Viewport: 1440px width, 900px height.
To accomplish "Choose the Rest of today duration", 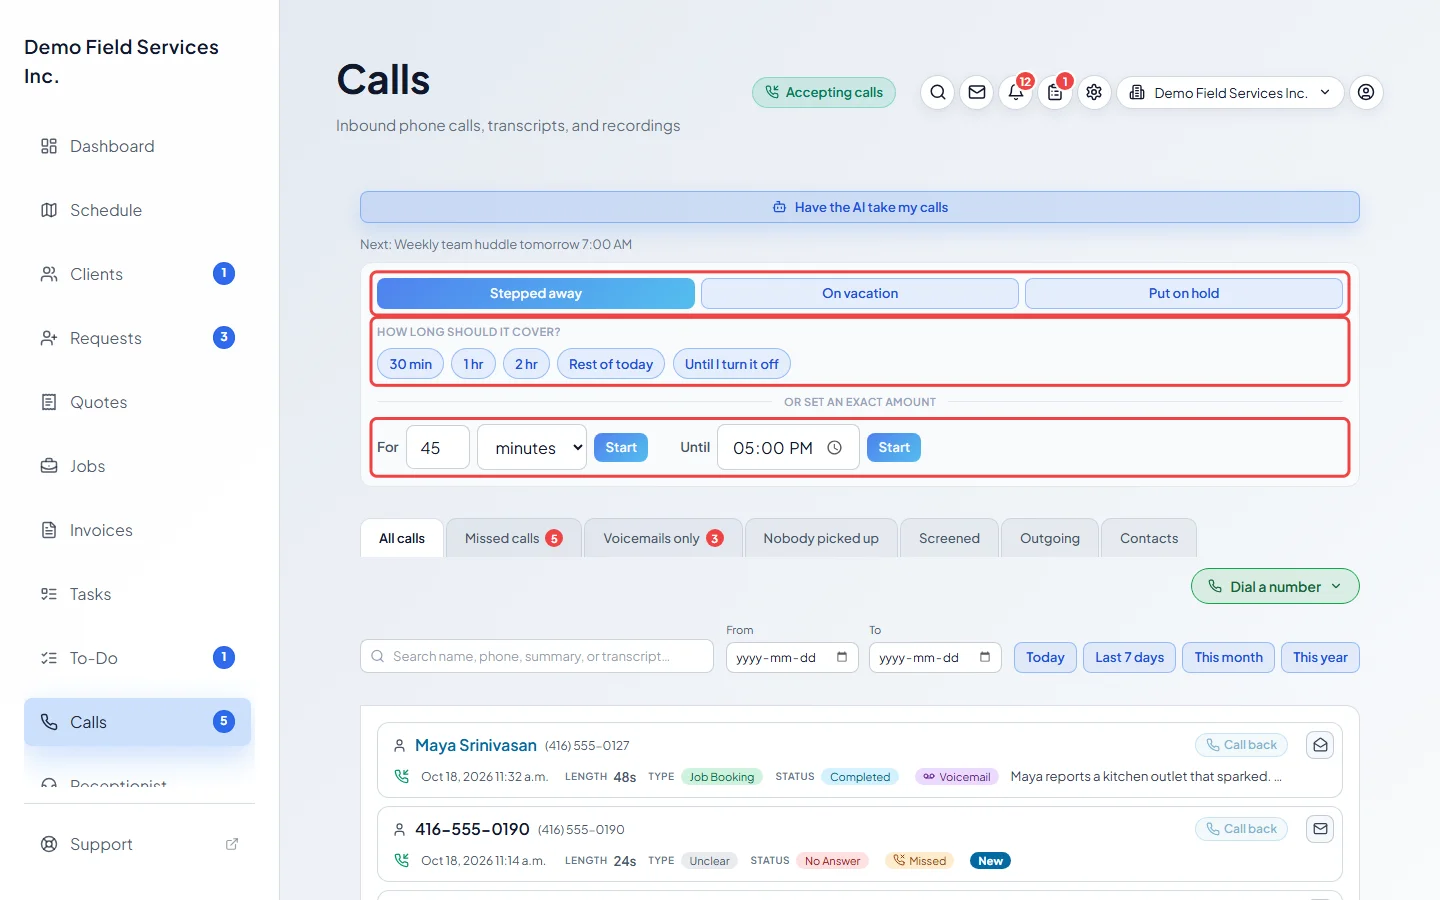I will tap(611, 364).
